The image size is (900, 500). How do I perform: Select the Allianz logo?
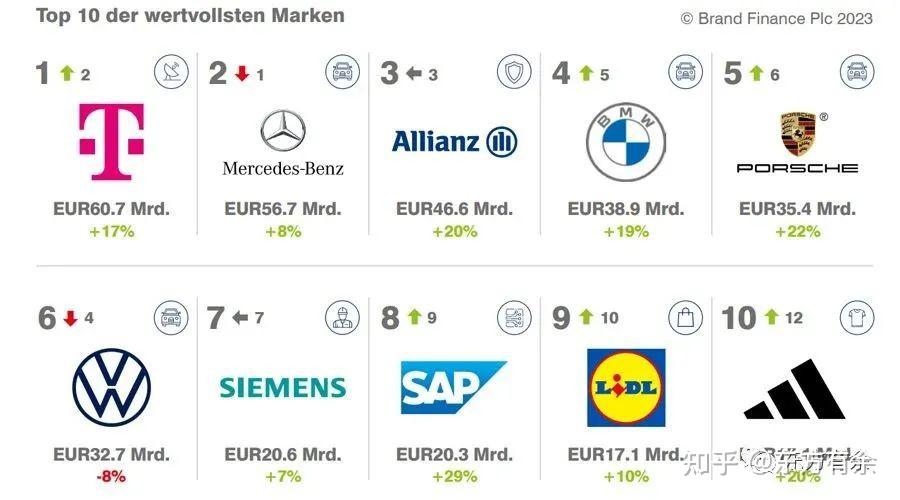(454, 142)
